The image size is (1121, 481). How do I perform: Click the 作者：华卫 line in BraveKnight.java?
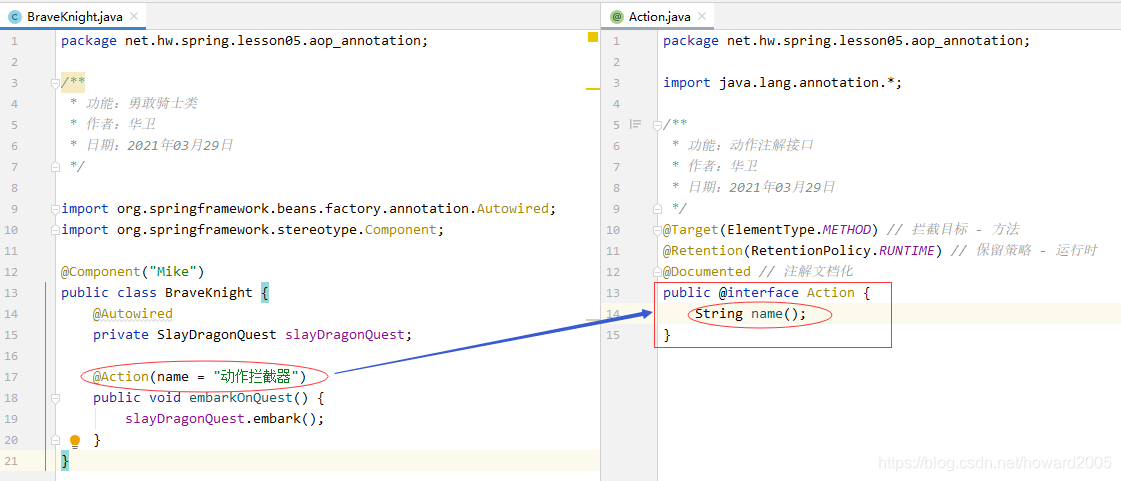113,124
